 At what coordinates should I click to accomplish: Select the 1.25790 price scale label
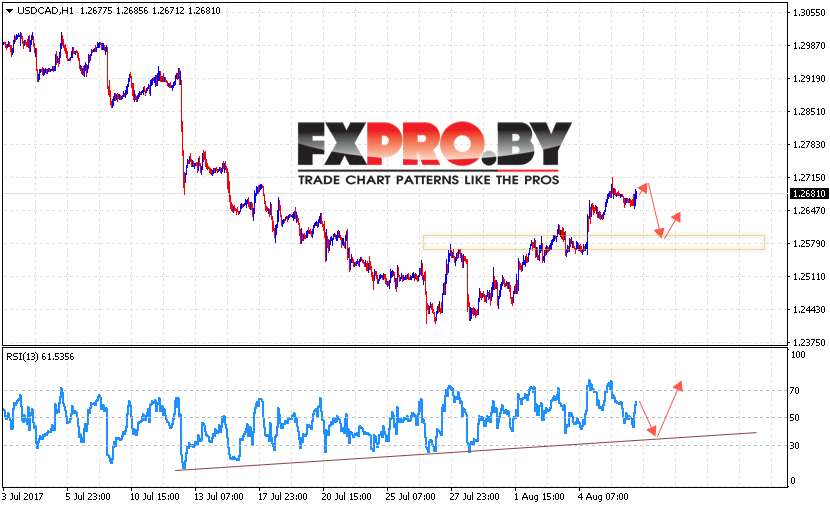click(809, 243)
